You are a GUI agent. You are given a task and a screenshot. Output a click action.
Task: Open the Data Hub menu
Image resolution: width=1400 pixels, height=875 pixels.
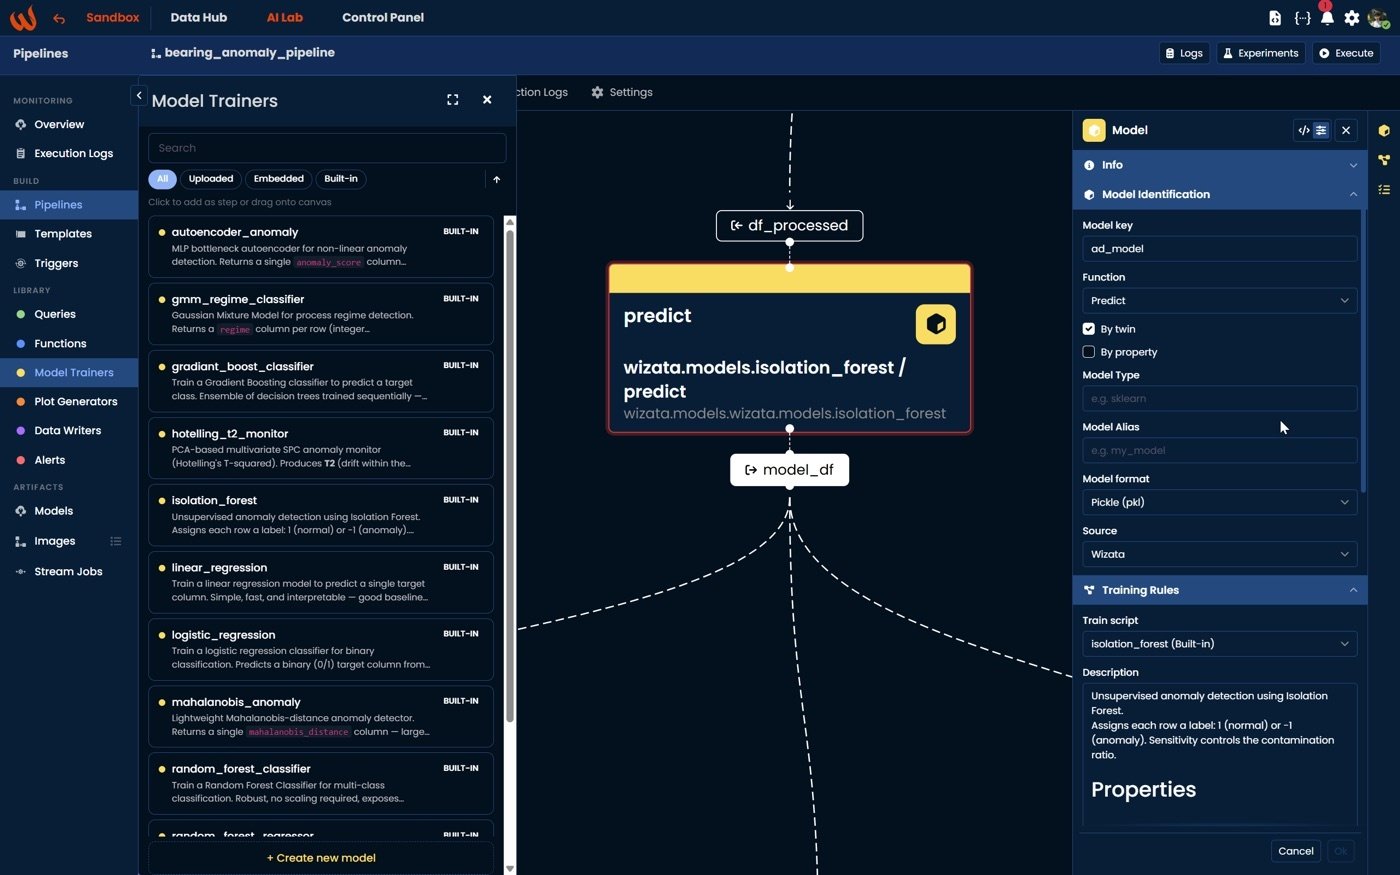pyautogui.click(x=198, y=18)
